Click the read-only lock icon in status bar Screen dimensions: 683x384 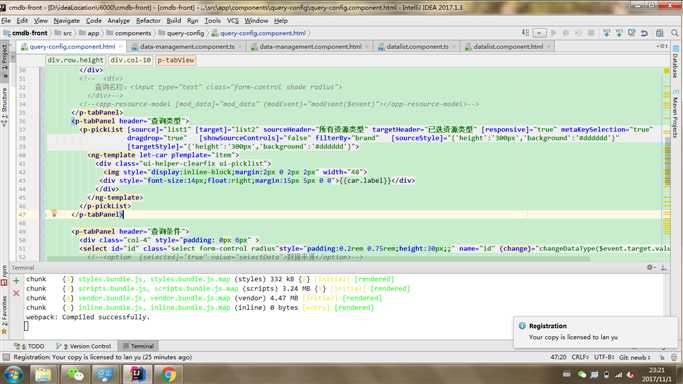pos(662,357)
